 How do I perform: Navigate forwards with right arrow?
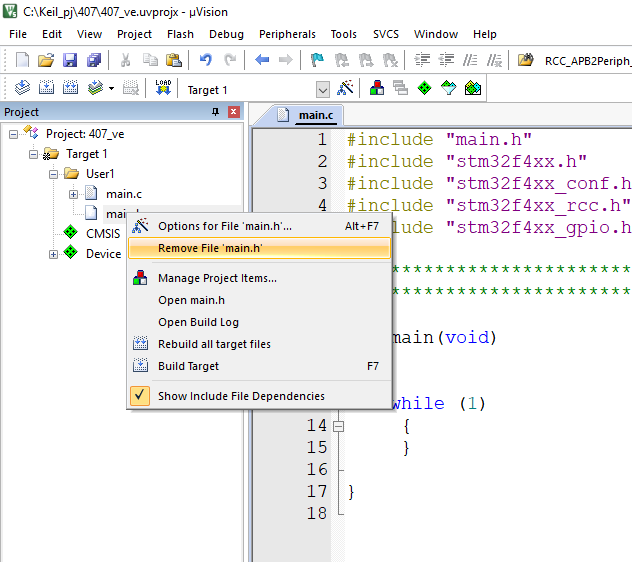click(286, 60)
